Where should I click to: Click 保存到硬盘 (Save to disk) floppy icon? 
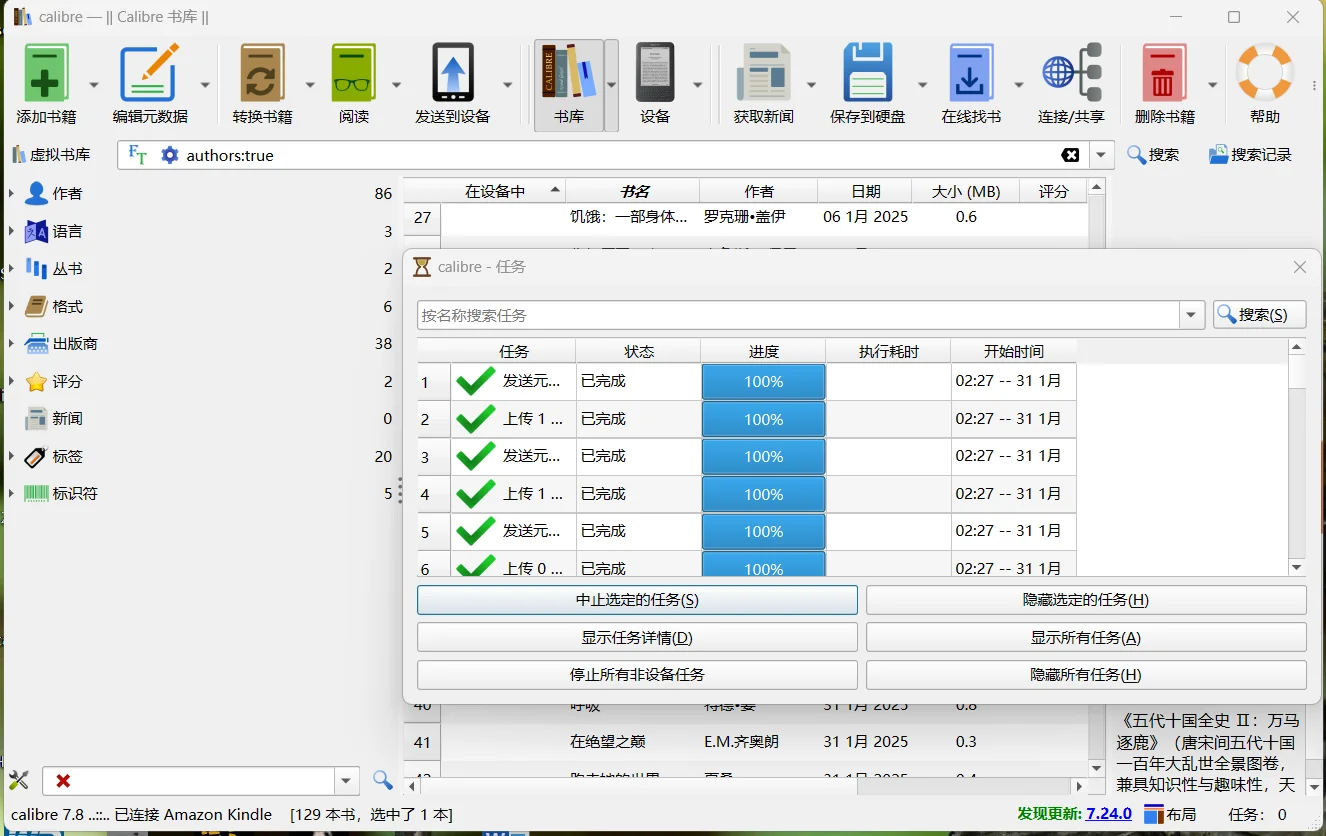click(867, 73)
